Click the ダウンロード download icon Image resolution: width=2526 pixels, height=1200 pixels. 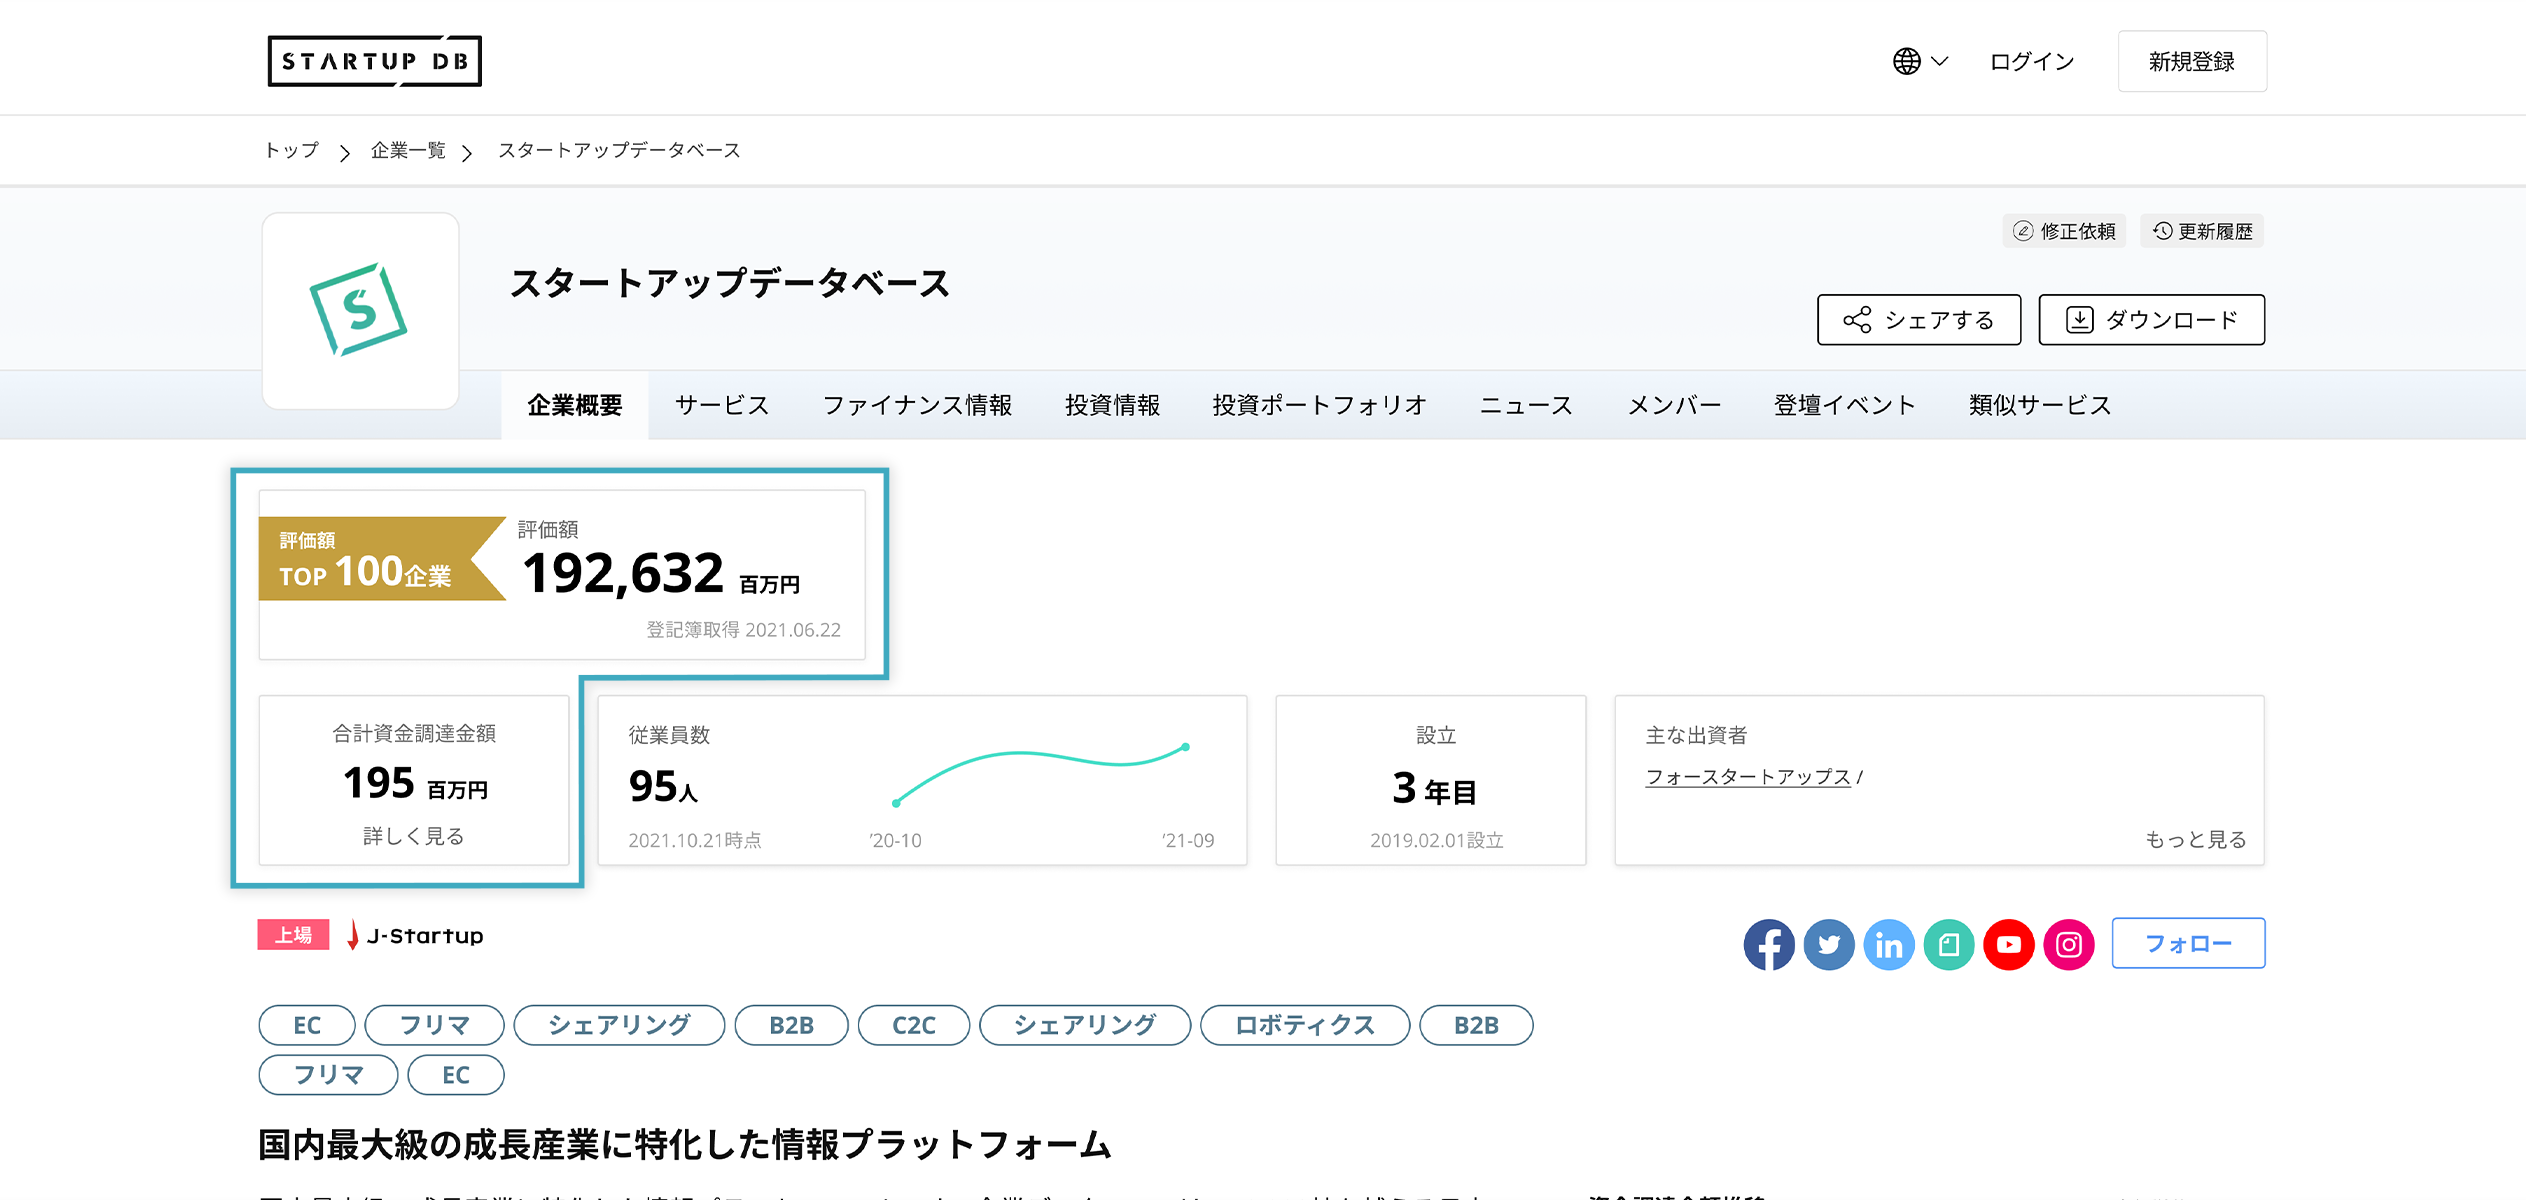coord(2080,320)
